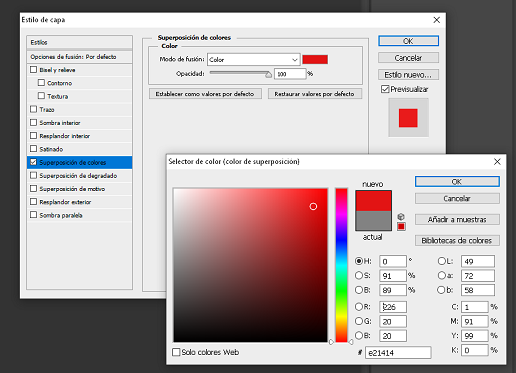Click Establecer como valores por defecto

pyautogui.click(x=205, y=94)
